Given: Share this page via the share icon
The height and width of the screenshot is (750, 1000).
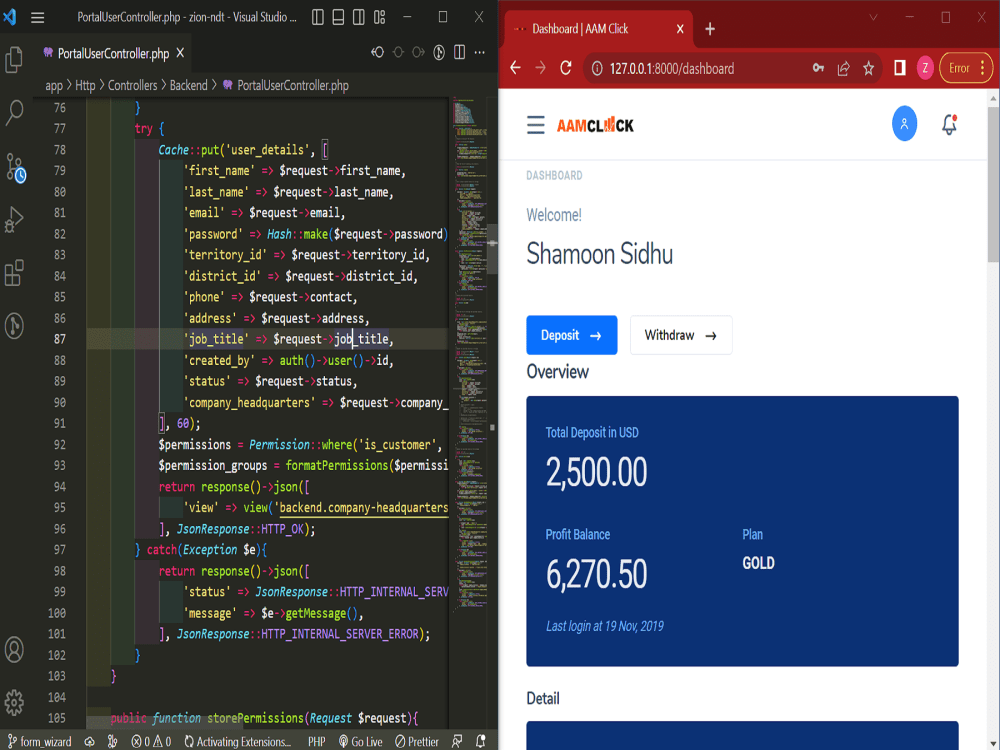Looking at the screenshot, I should coord(843,68).
